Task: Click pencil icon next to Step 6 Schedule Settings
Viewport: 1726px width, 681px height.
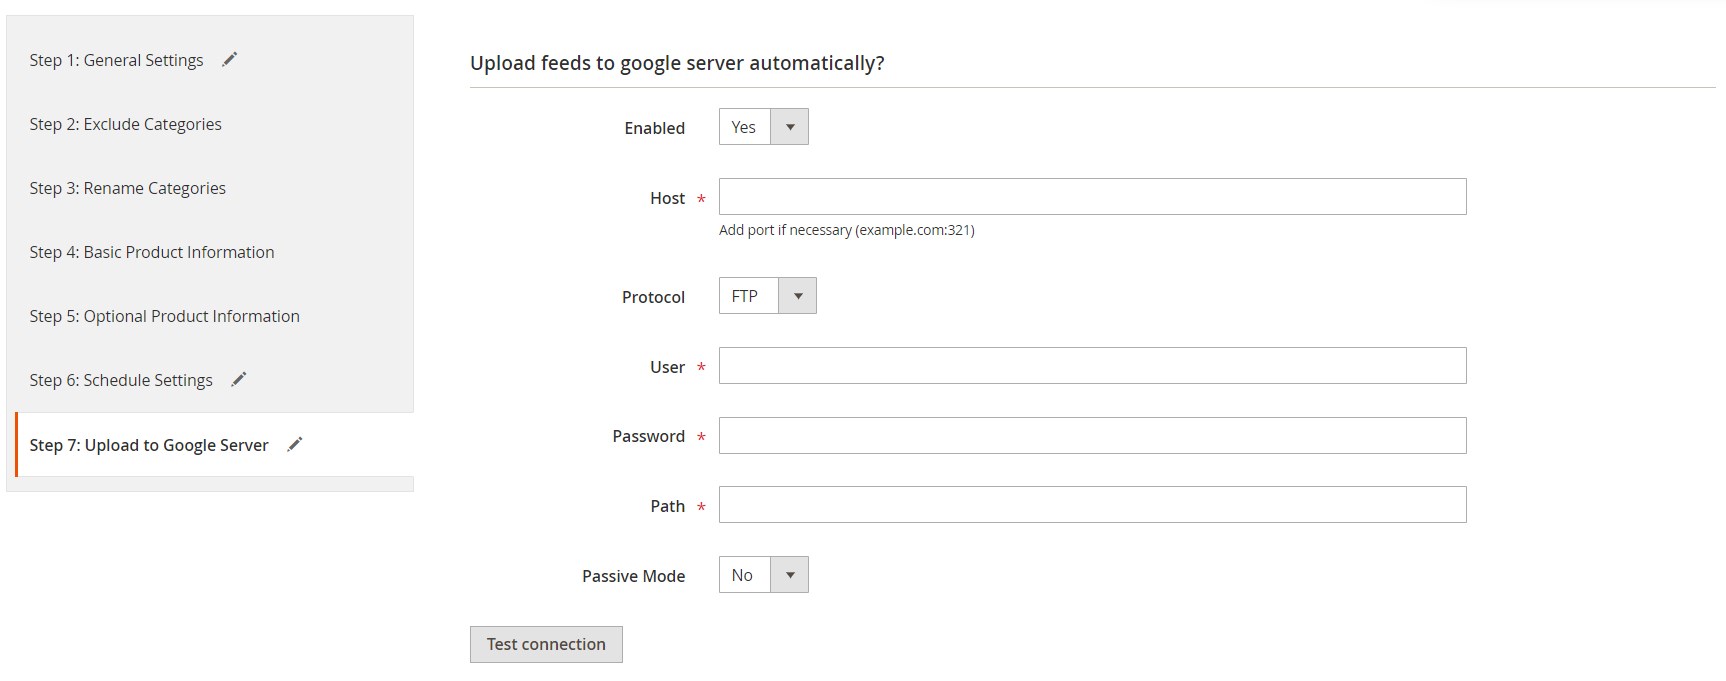Action: pos(238,380)
